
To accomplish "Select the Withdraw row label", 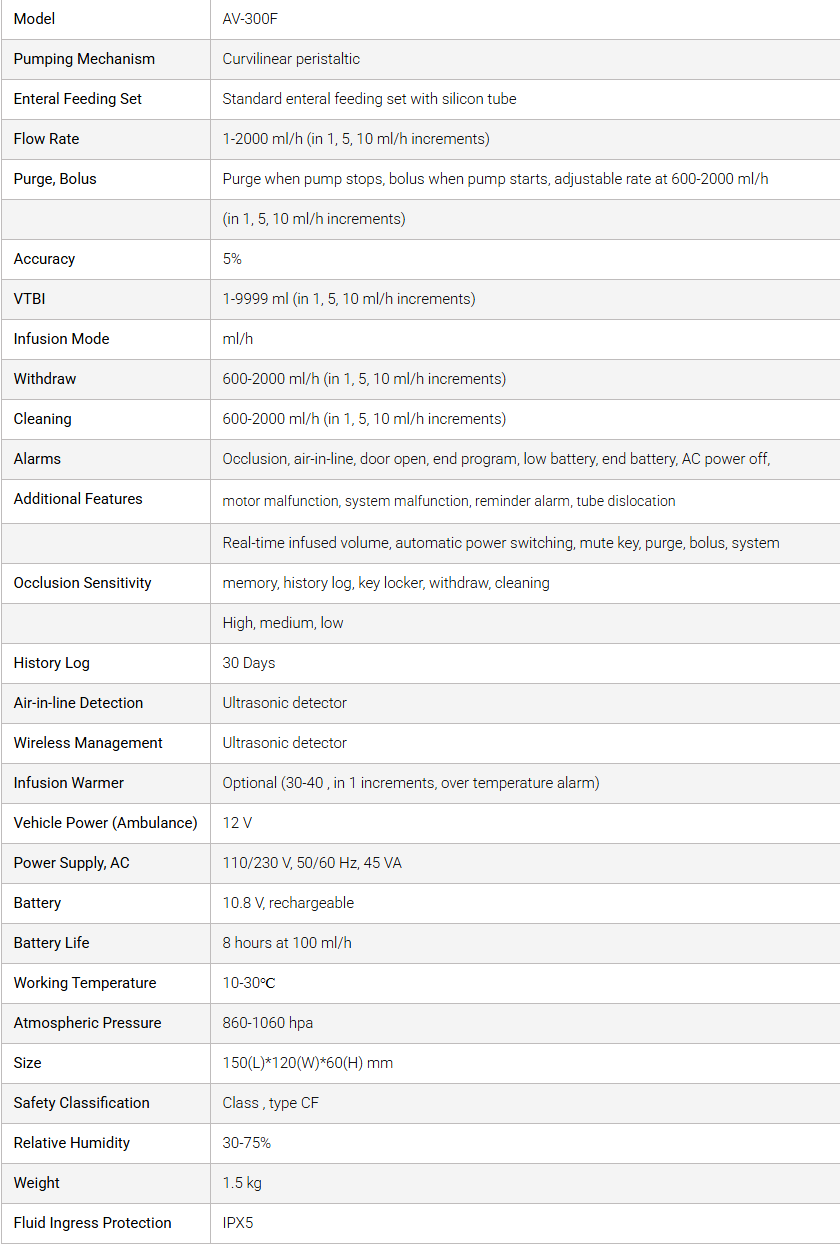I will click(x=45, y=379).
